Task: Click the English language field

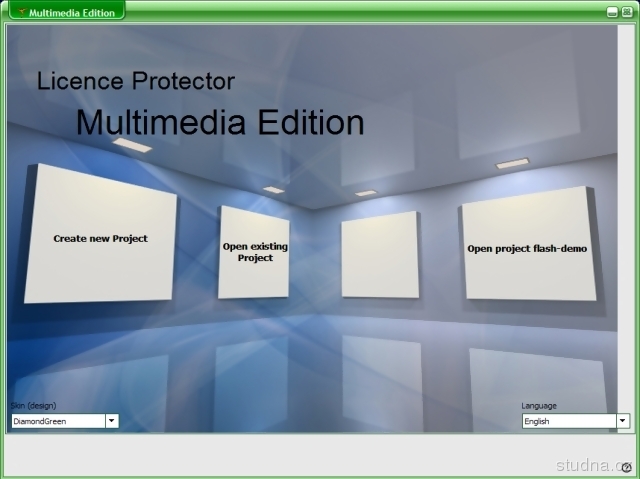Action: [569, 421]
